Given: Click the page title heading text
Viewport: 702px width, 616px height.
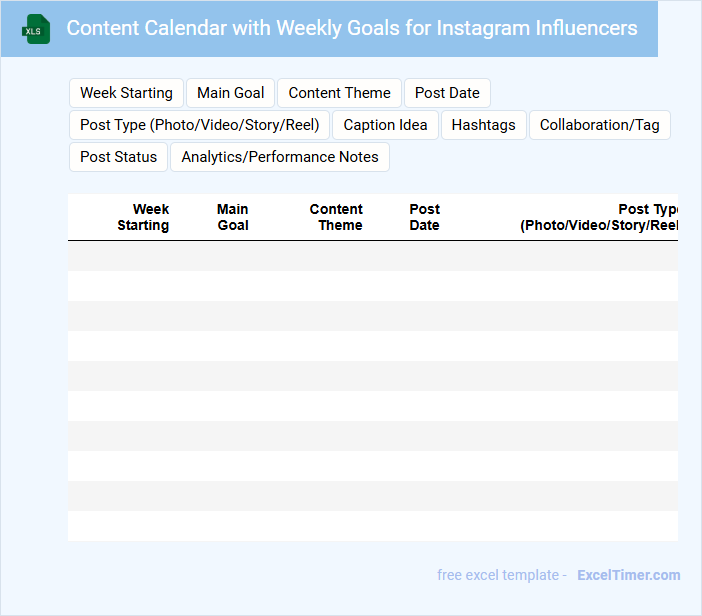Looking at the screenshot, I should [x=351, y=28].
